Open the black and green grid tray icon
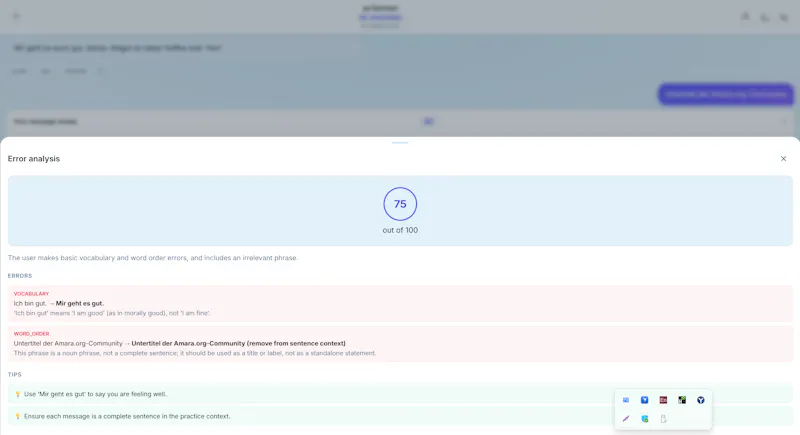 (682, 400)
